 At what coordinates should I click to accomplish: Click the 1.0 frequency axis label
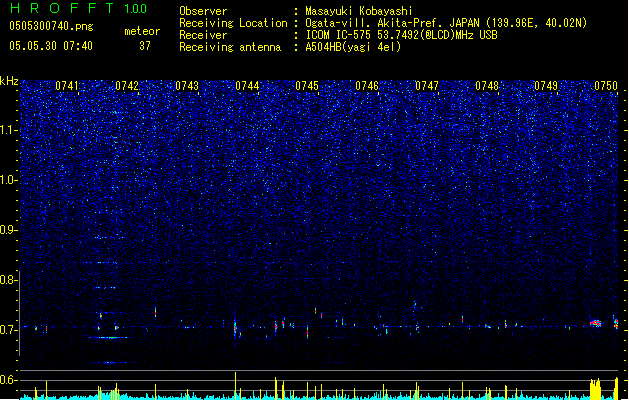pyautogui.click(x=8, y=180)
